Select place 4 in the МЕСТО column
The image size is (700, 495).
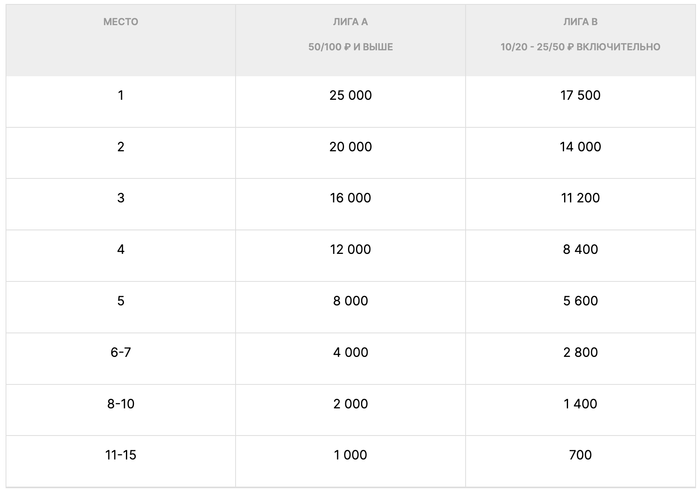[x=121, y=249]
